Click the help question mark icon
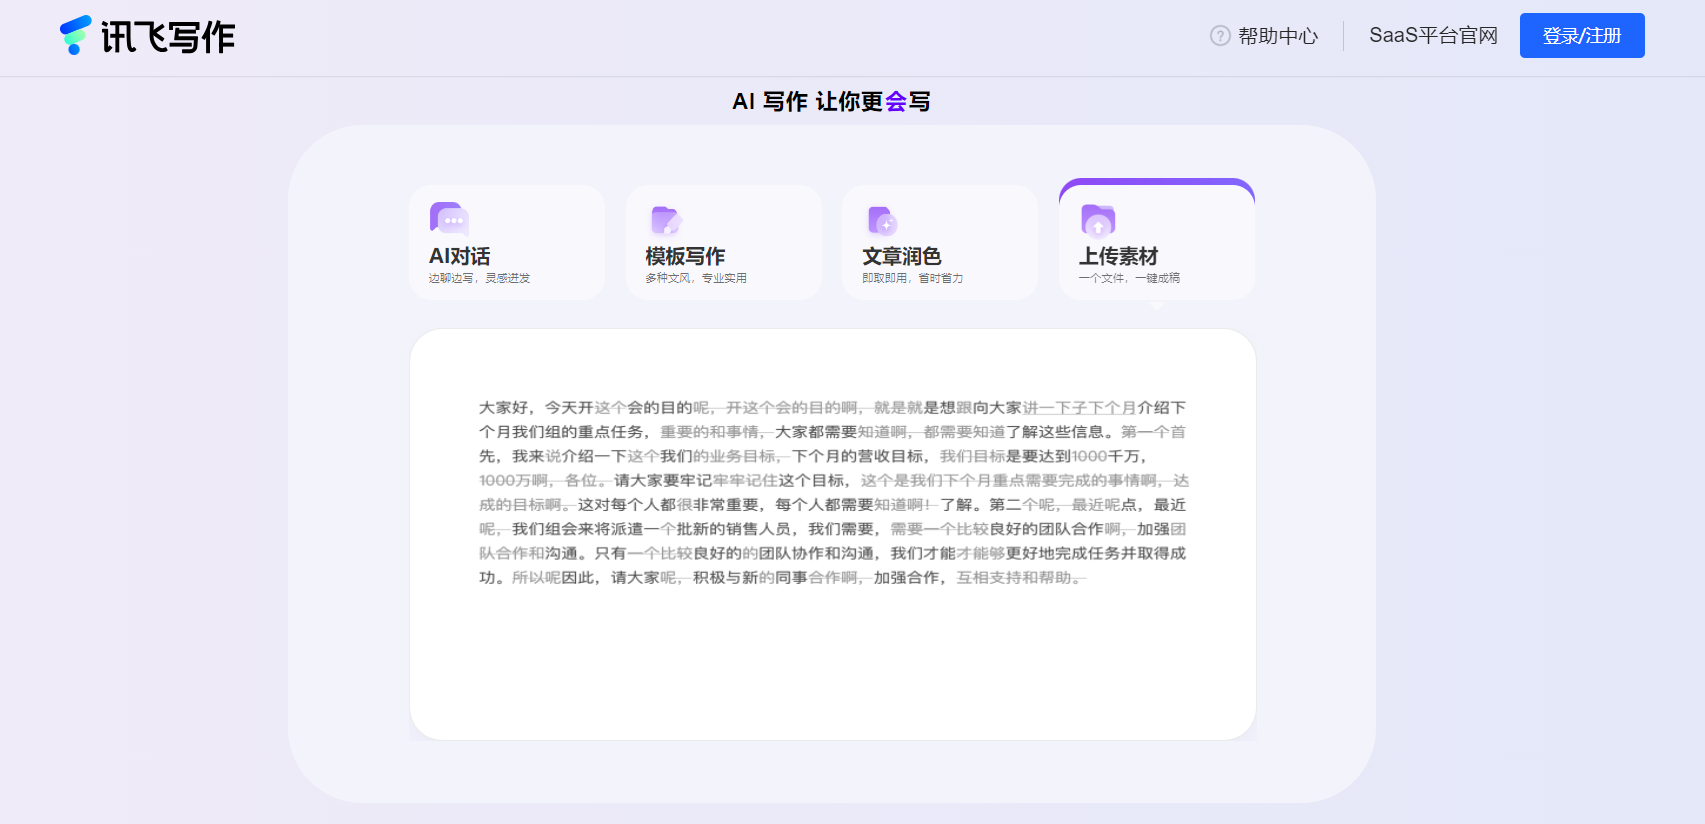 (1220, 36)
